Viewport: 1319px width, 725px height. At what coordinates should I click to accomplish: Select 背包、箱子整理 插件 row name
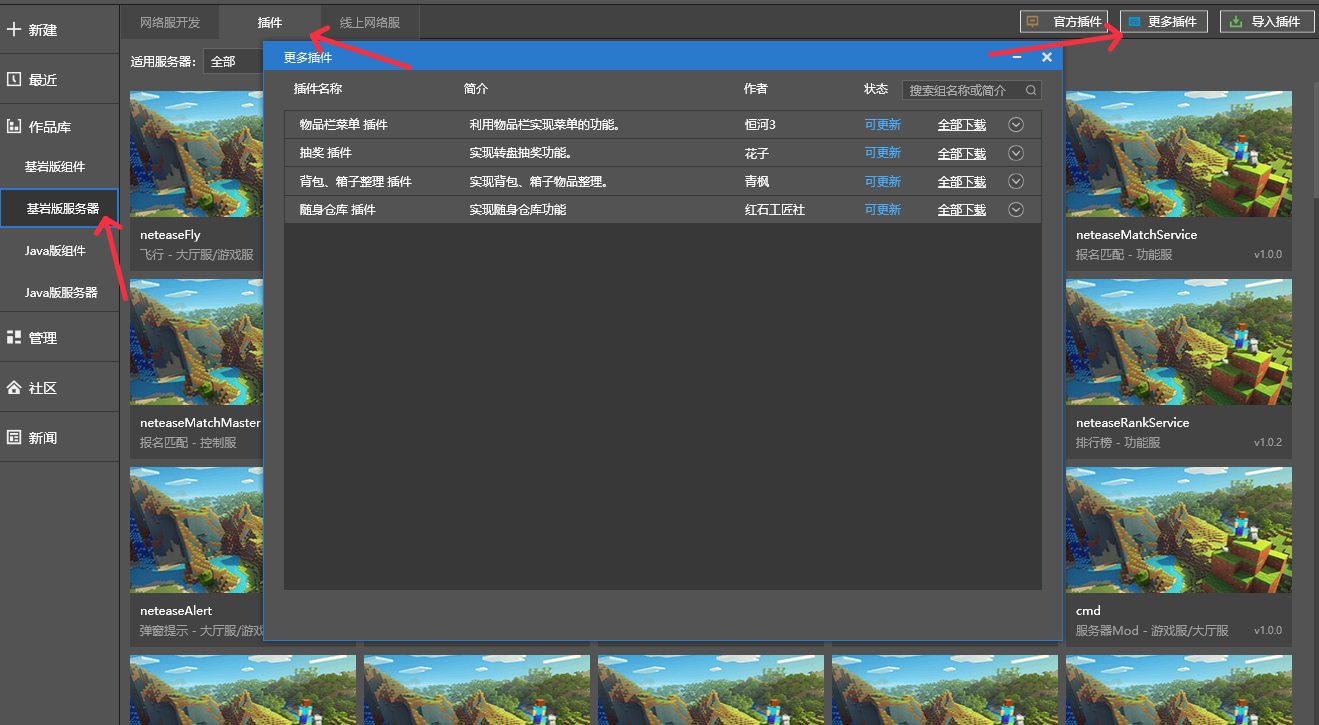pos(355,182)
